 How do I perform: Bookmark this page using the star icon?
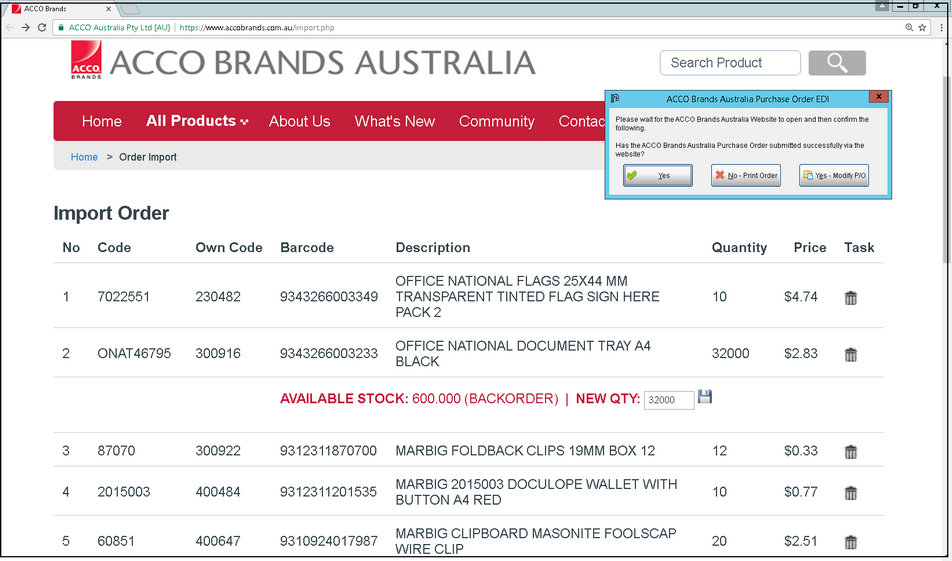point(922,27)
